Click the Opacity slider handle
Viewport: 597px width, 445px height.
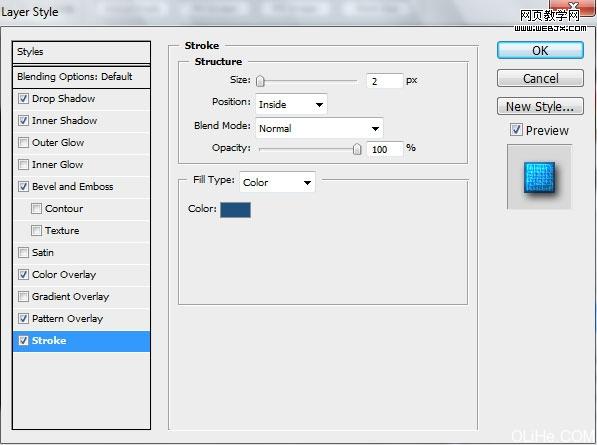tap(357, 148)
